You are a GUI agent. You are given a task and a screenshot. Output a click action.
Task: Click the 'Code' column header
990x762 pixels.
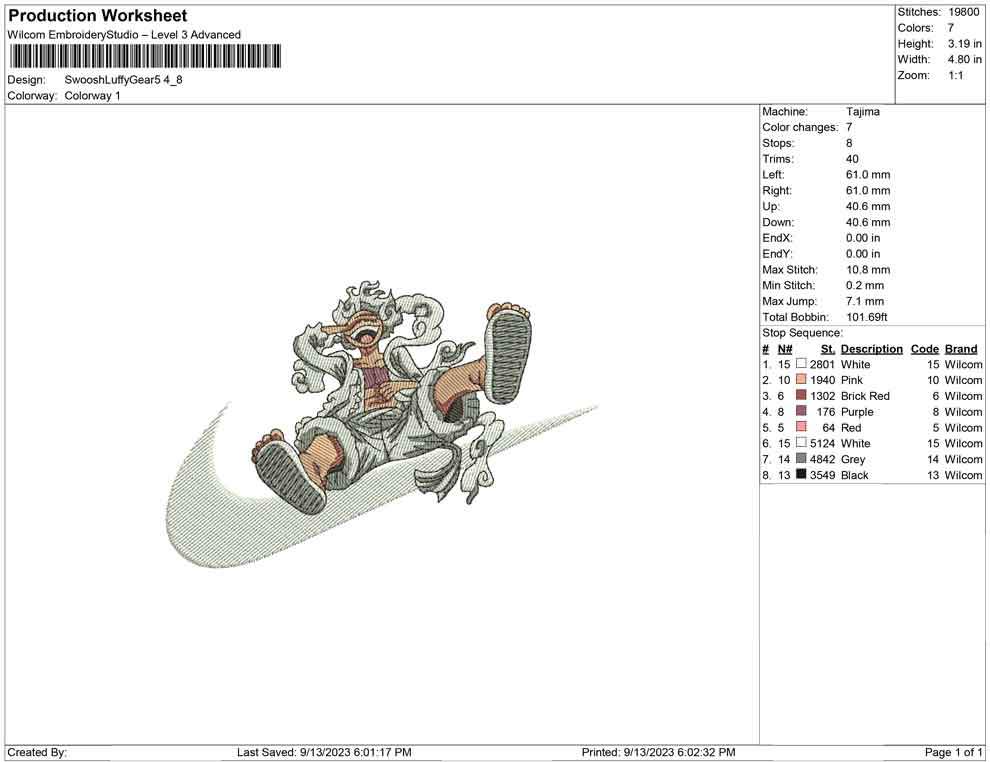click(925, 349)
